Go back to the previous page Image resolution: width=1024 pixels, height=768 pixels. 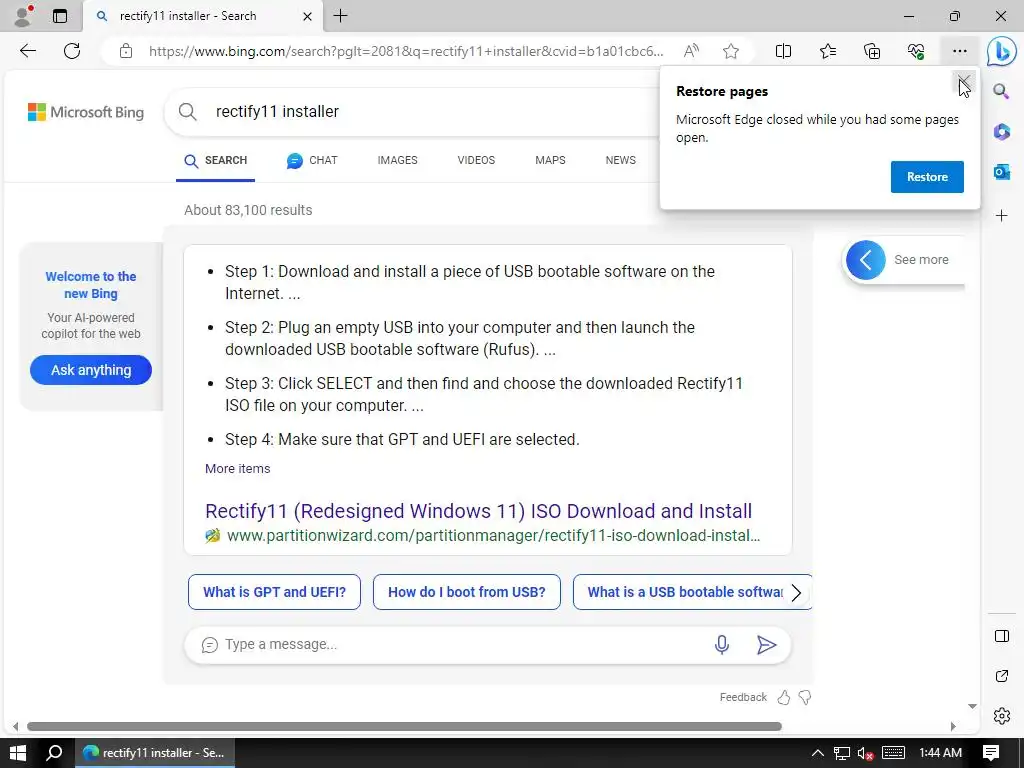27,51
